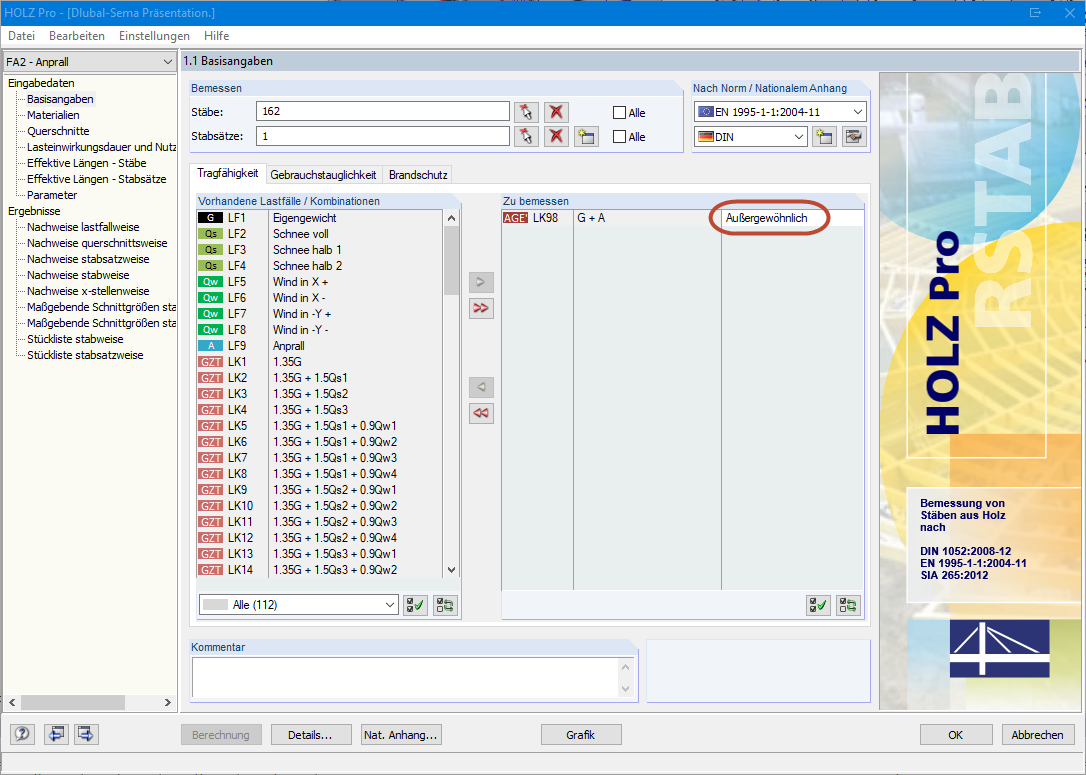Viewport: 1086px width, 775px height.
Task: Switch to the Gebrauchstauglichkeit tab
Action: click(323, 175)
